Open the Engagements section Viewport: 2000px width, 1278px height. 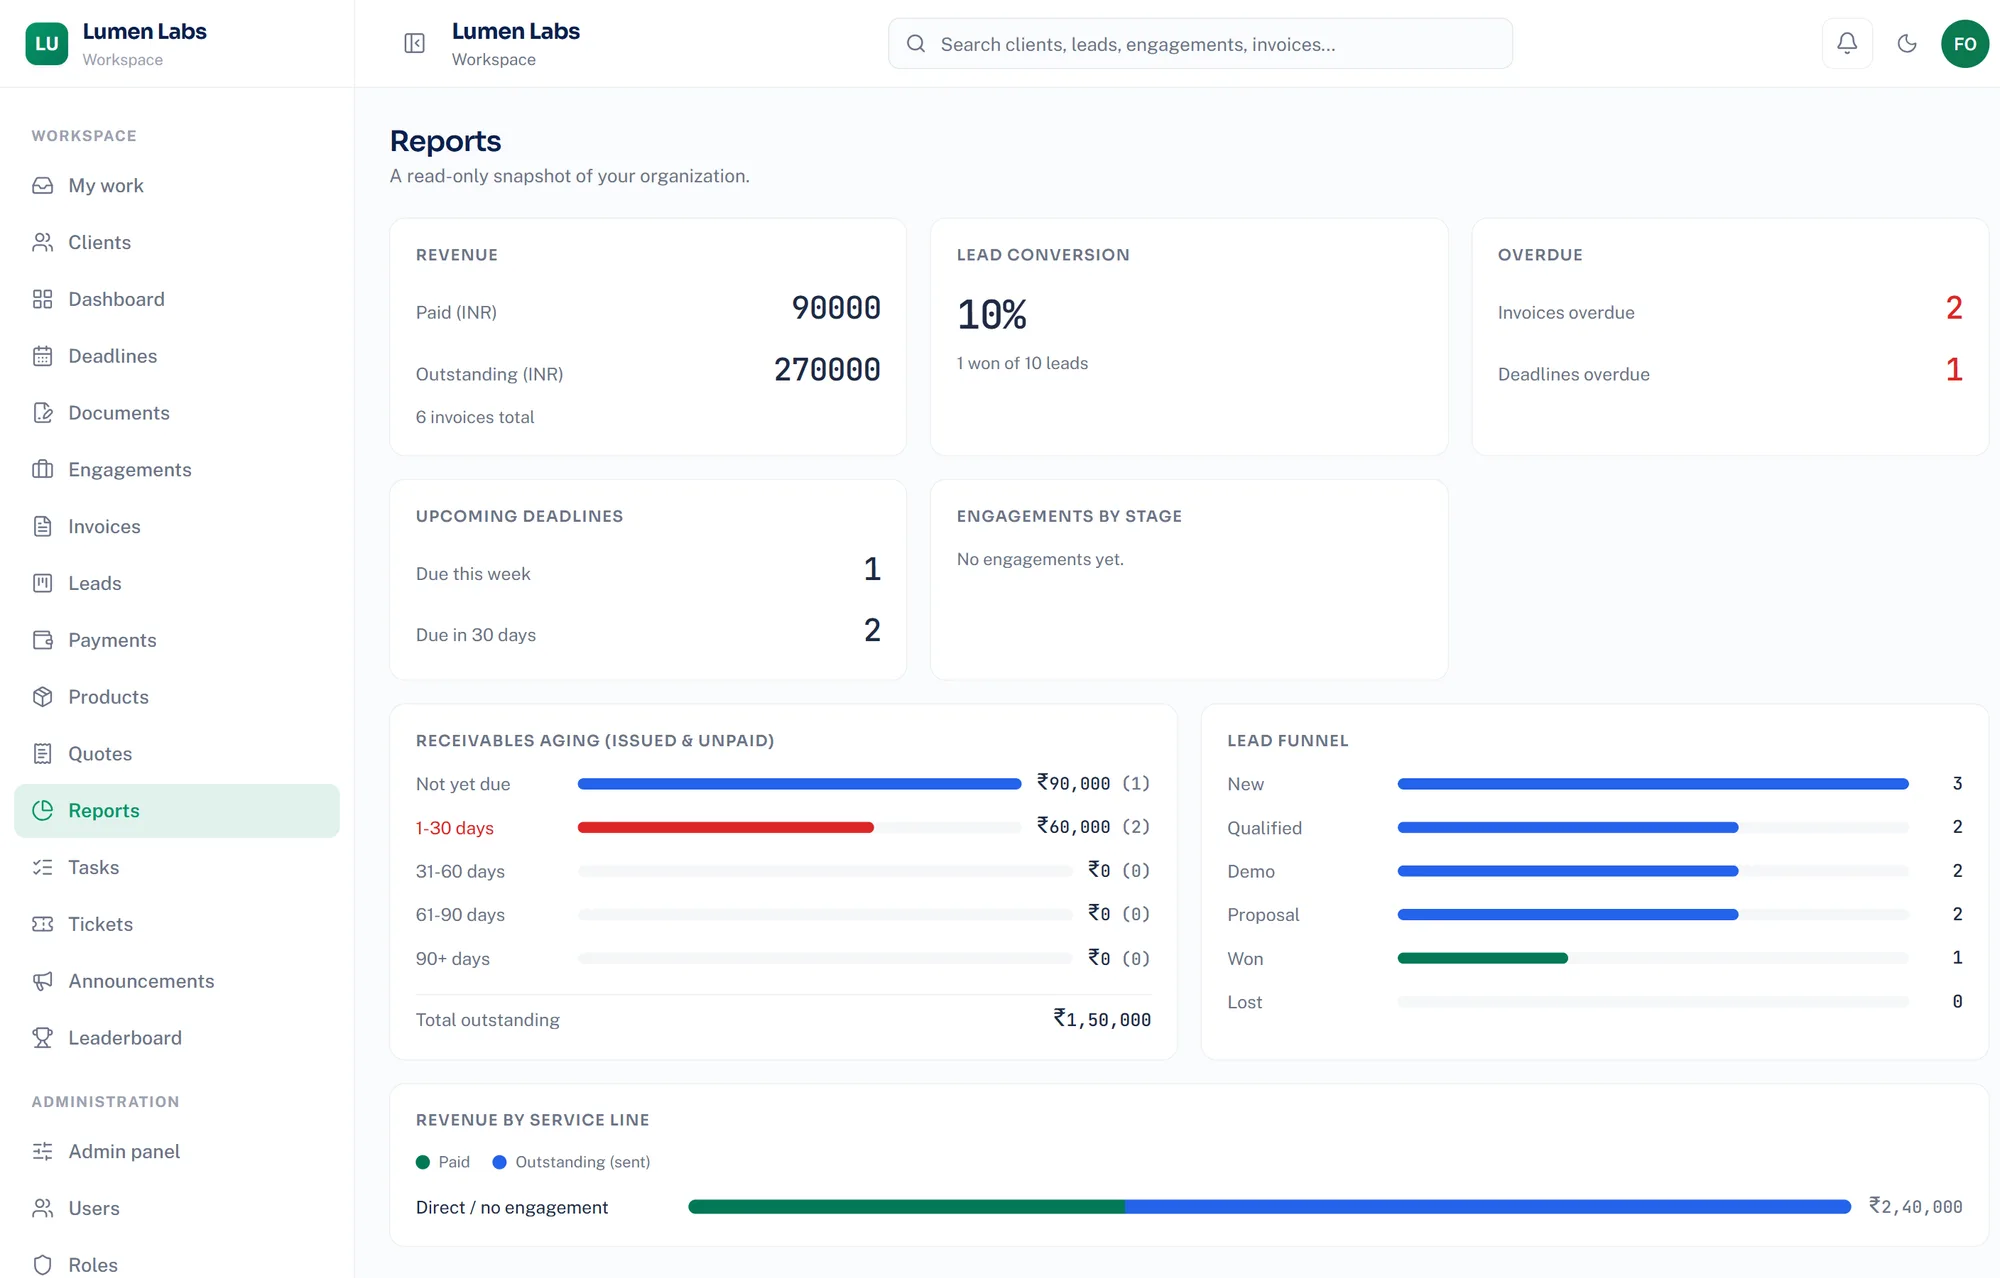coord(177,470)
